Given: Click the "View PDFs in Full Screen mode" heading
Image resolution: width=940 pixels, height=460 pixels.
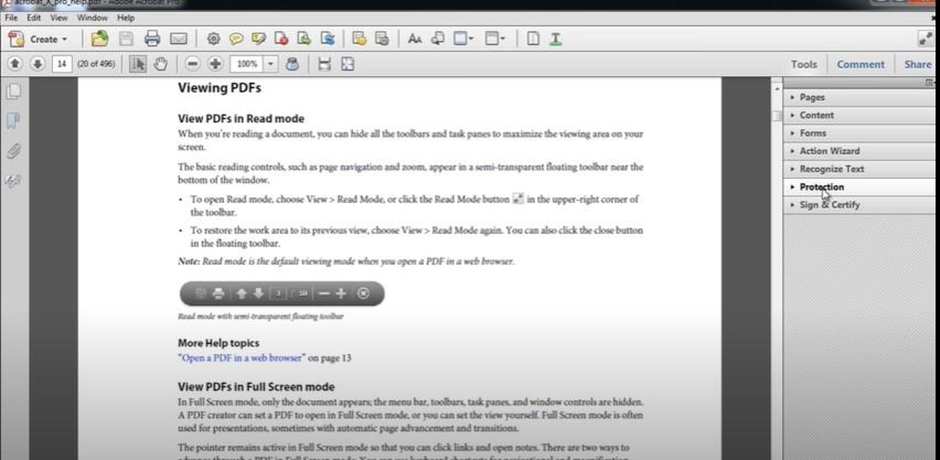Looking at the screenshot, I should coord(256,387).
